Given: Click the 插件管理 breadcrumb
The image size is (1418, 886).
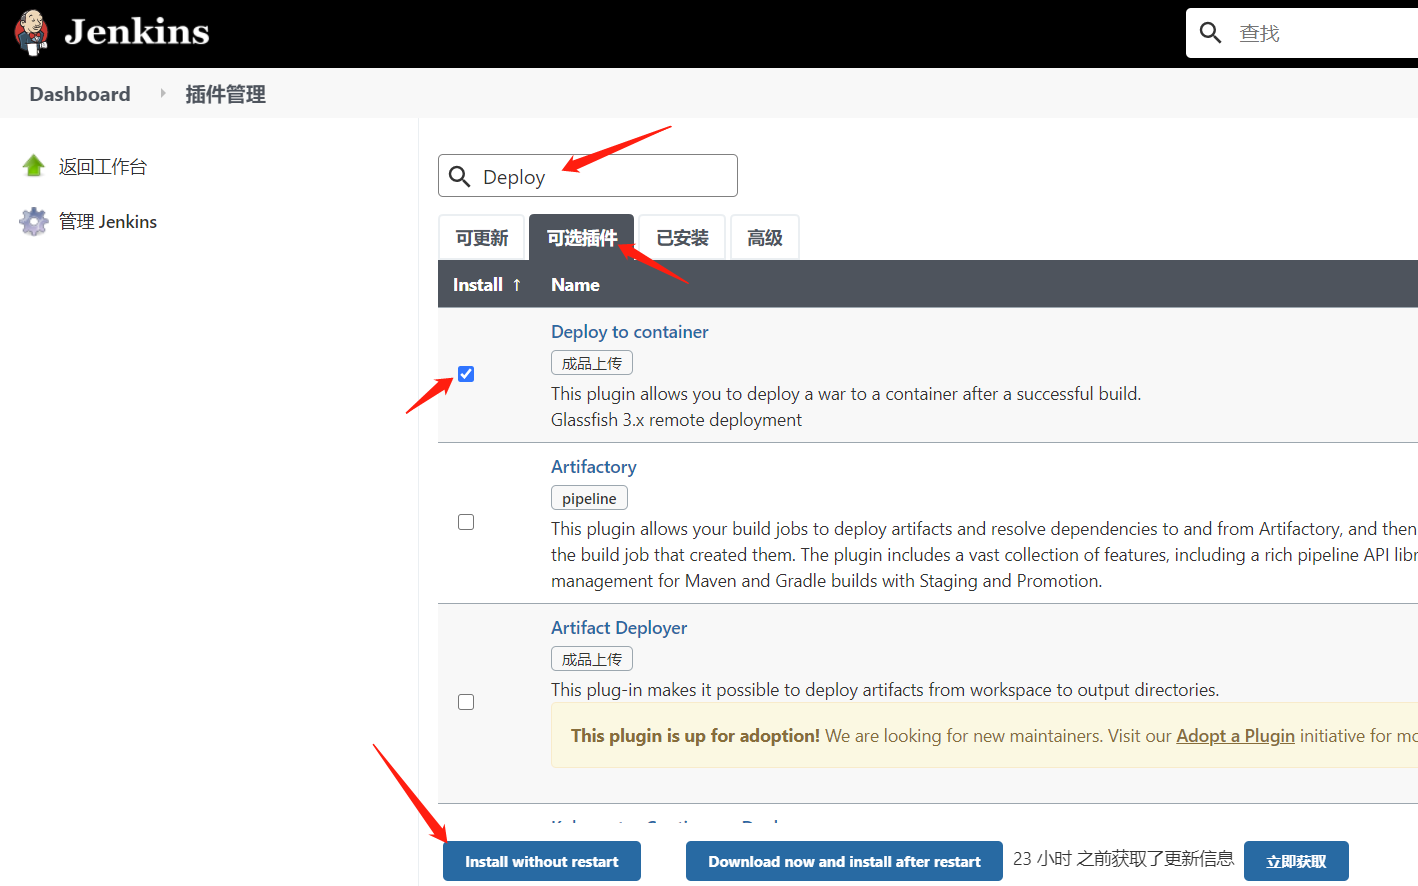Looking at the screenshot, I should coord(225,94).
